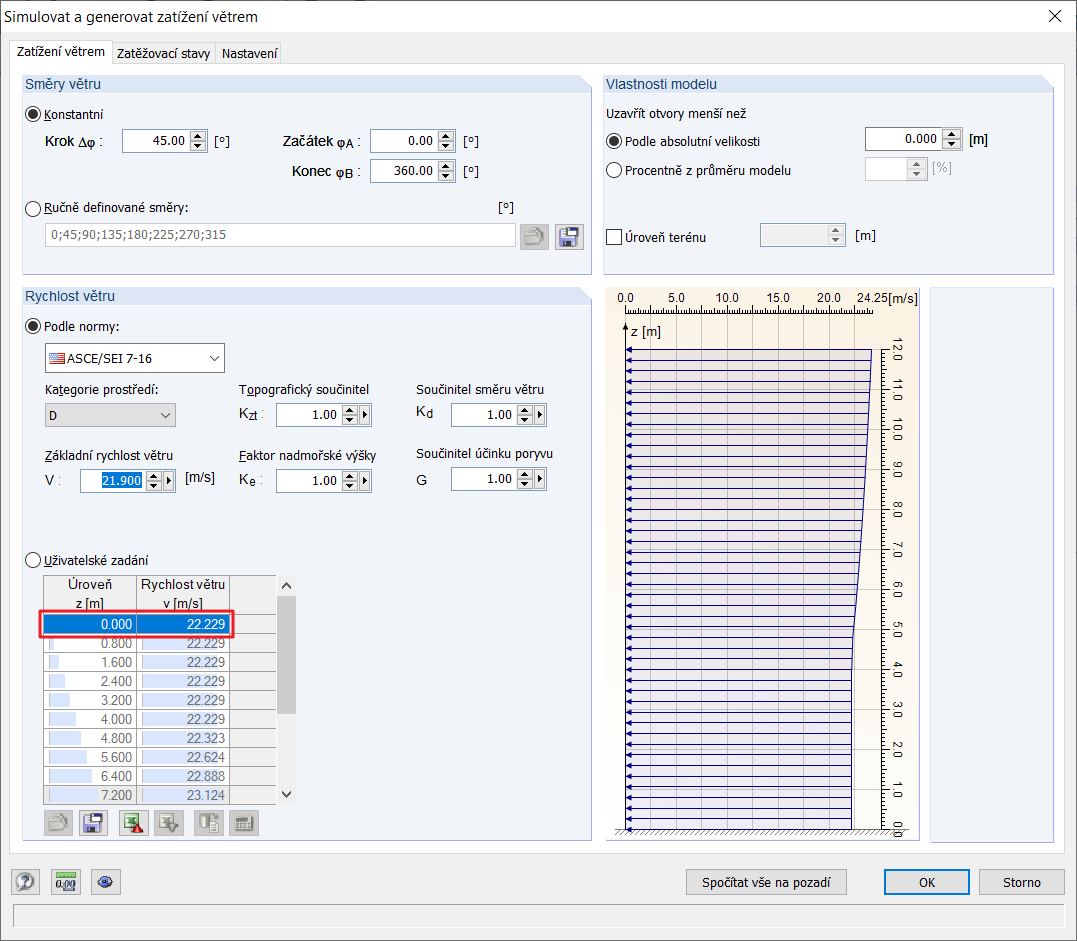Click the display settings eye icon
Viewport: 1077px width, 941px height.
point(105,882)
